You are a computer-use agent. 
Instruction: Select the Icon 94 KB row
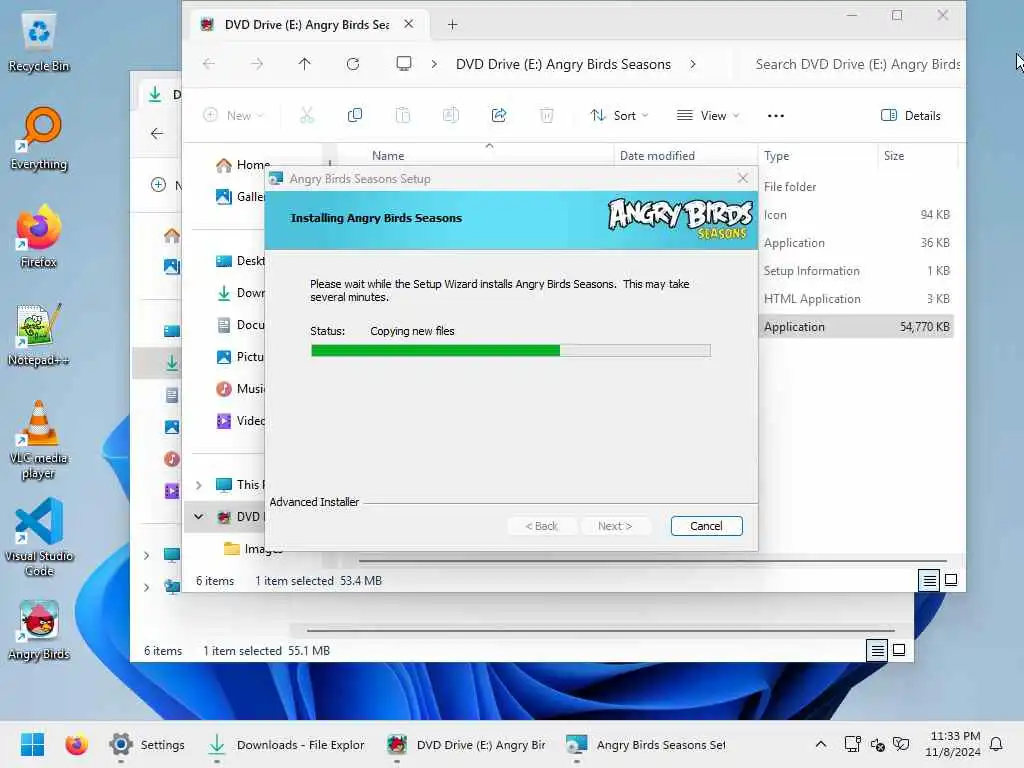(856, 214)
